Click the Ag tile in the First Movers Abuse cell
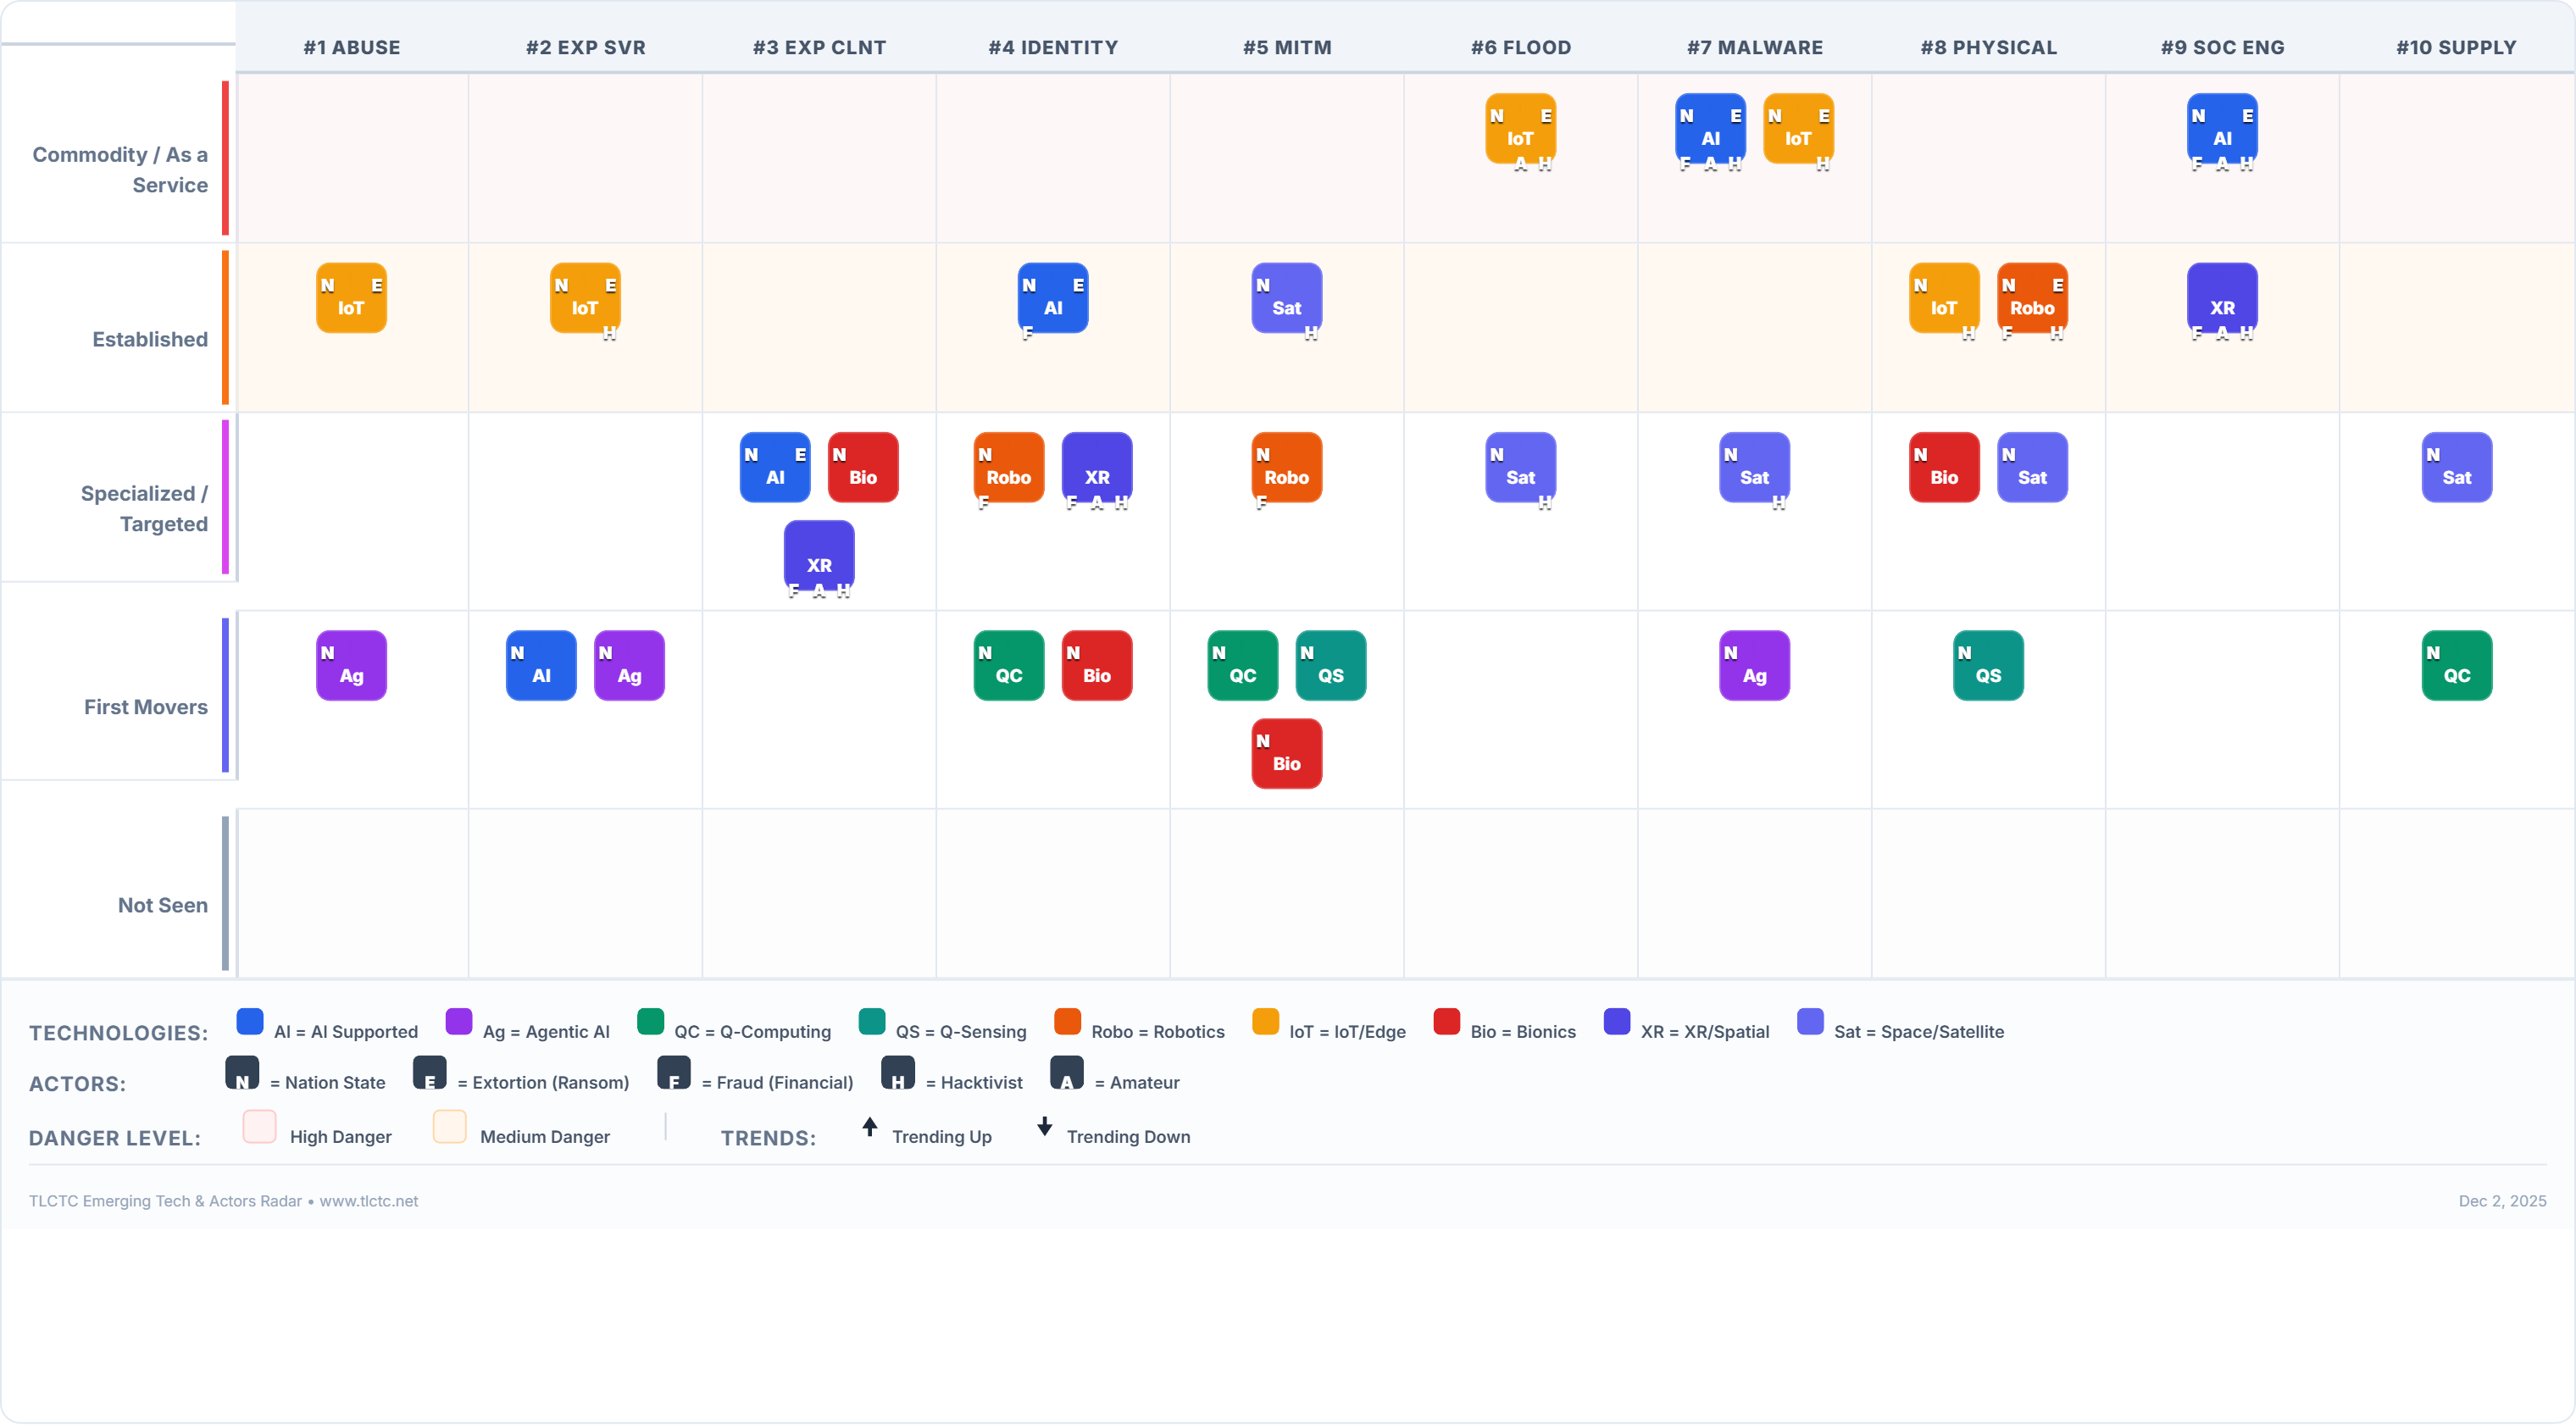Screen dimensions: 2576x1425 (351, 665)
